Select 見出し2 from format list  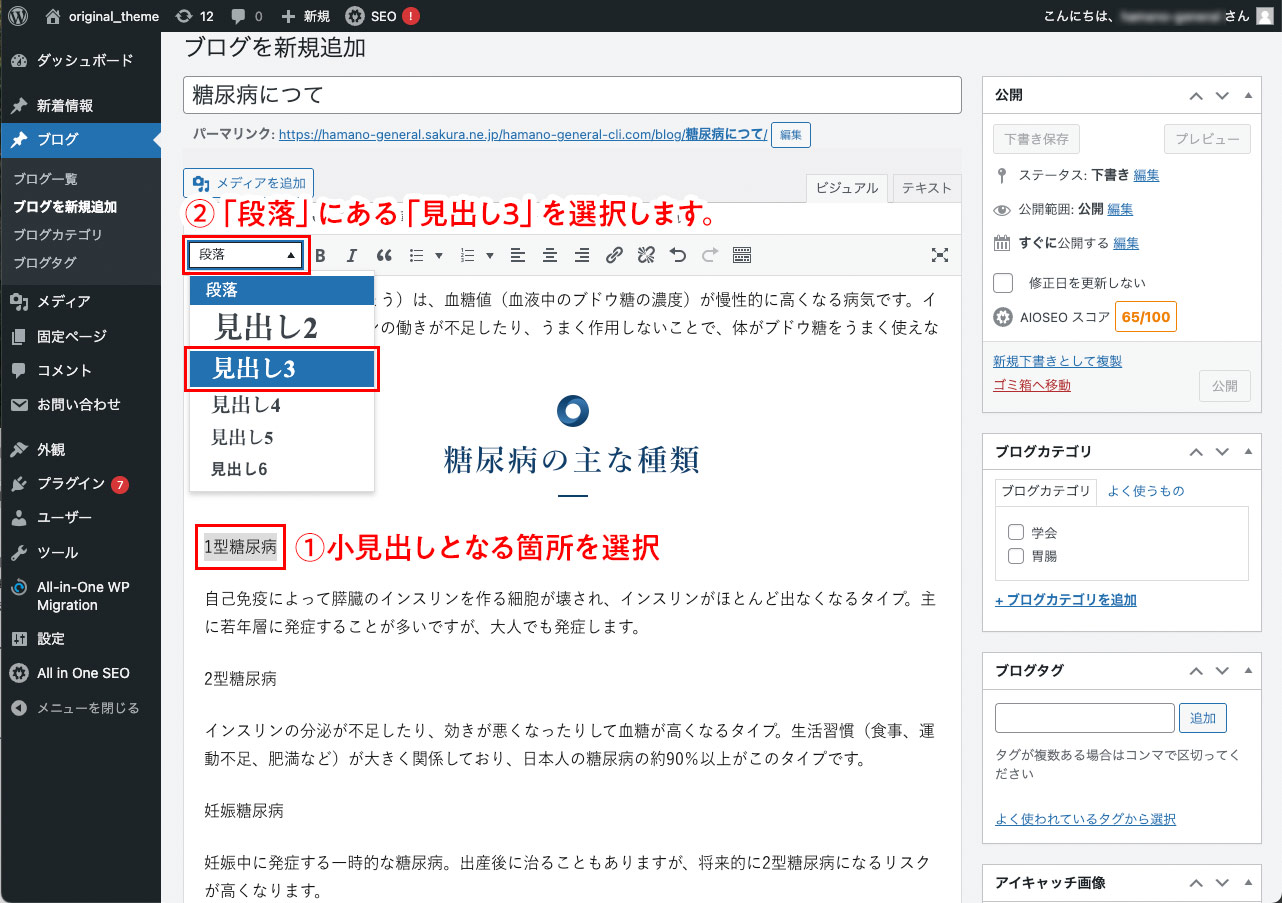pos(282,326)
